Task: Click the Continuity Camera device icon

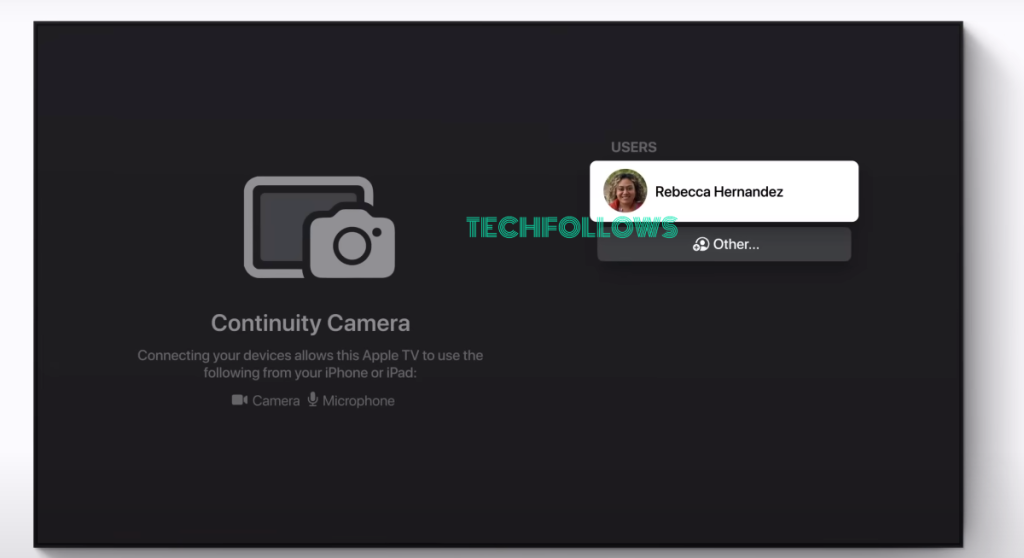Action: point(319,227)
